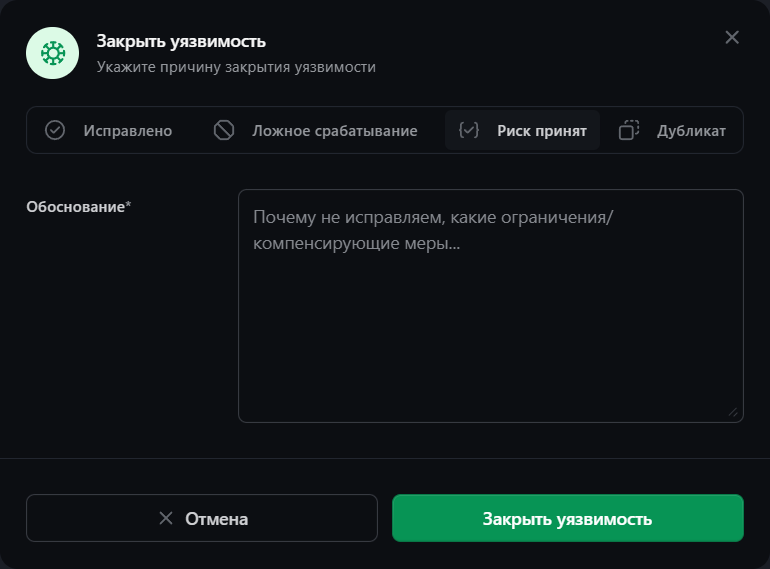Viewport: 770px width, 569px height.
Task: Click the Отмена button
Action: click(x=202, y=518)
